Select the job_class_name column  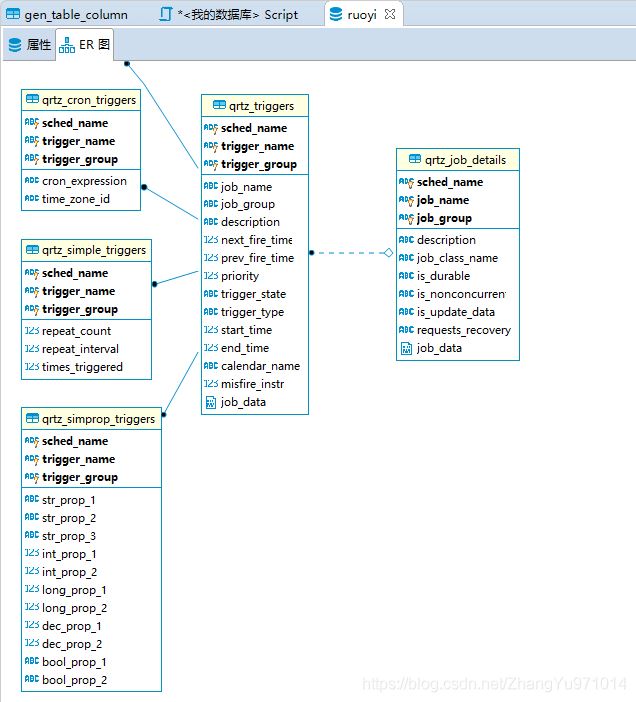coord(457,258)
